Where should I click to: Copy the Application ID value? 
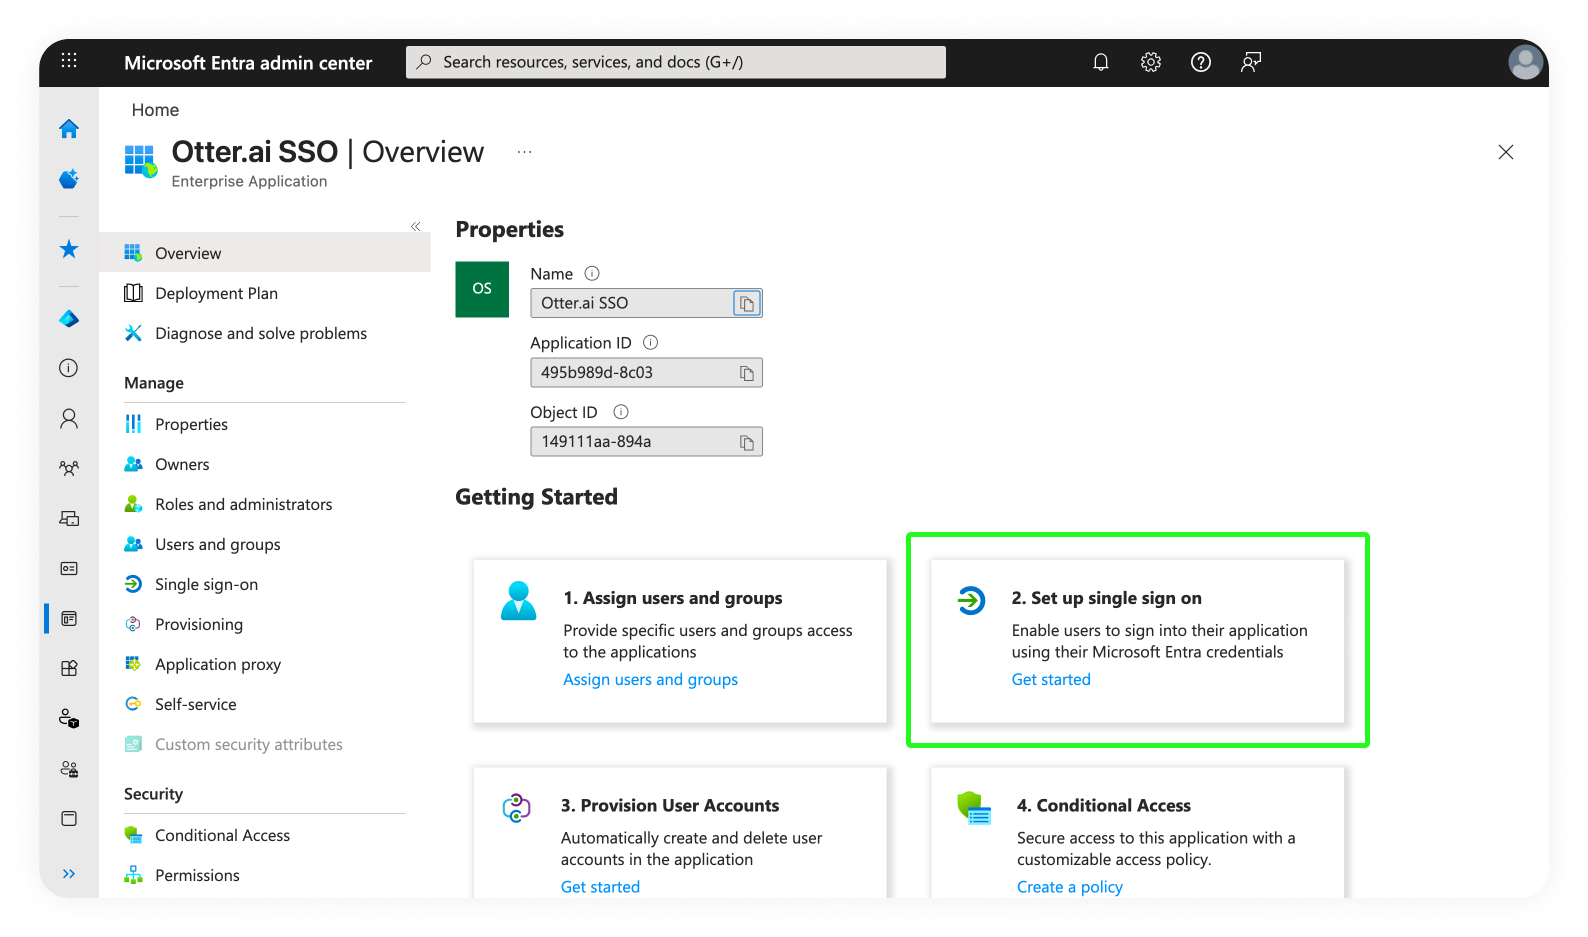click(746, 373)
